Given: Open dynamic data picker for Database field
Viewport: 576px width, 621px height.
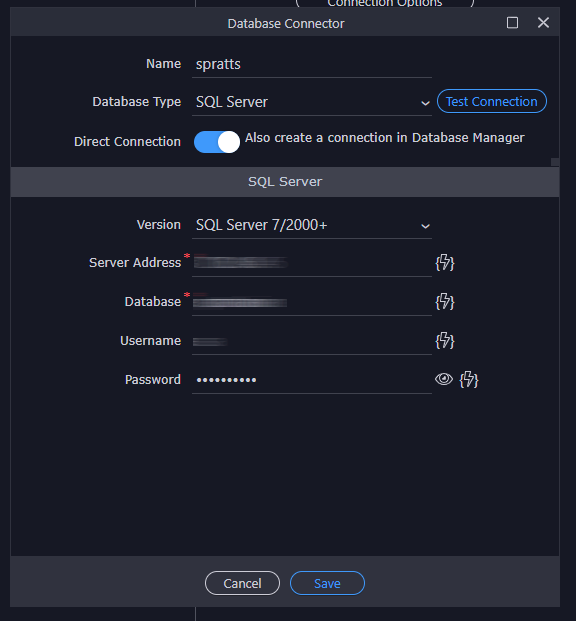Looking at the screenshot, I should click(444, 301).
